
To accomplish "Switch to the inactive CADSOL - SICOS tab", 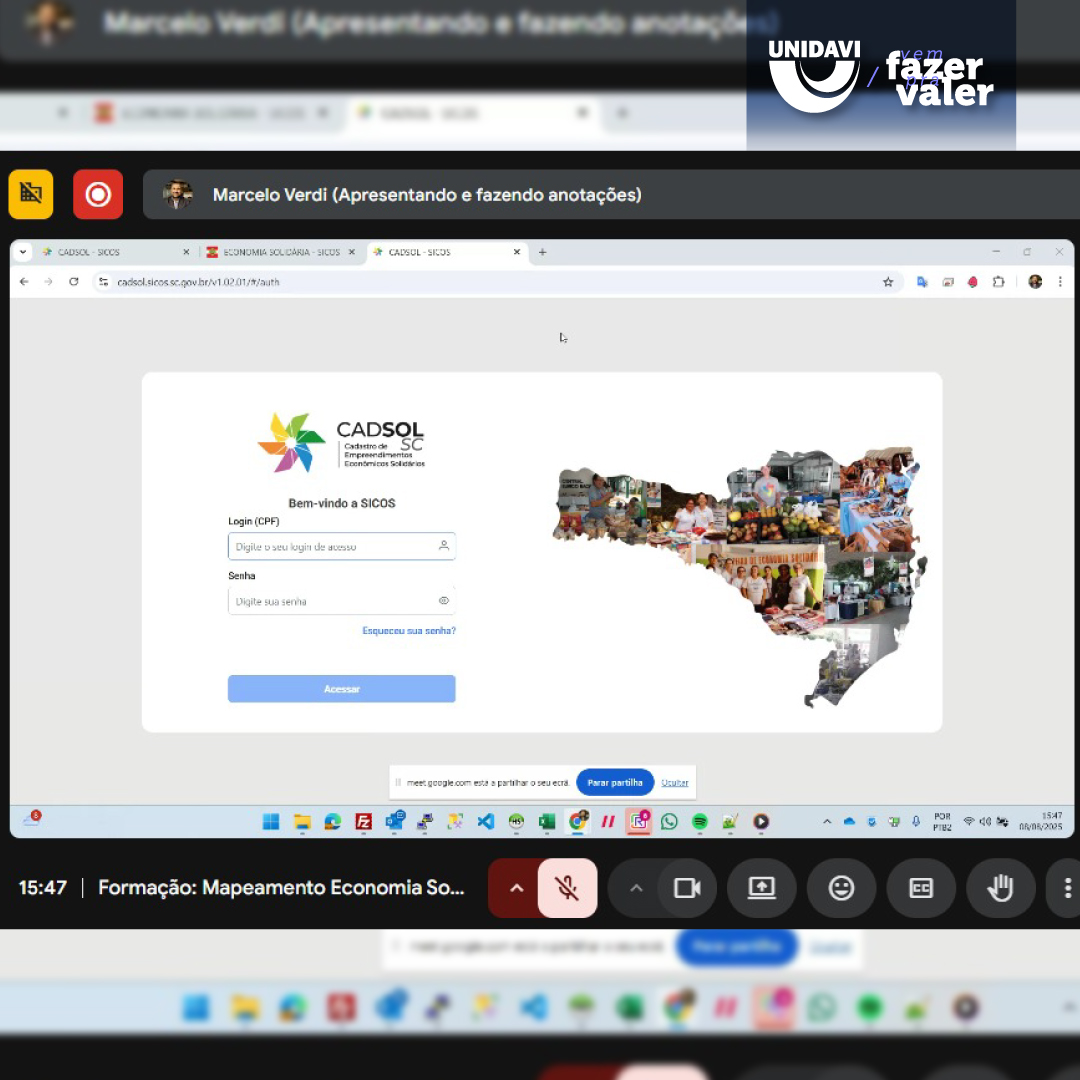I will coord(114,252).
